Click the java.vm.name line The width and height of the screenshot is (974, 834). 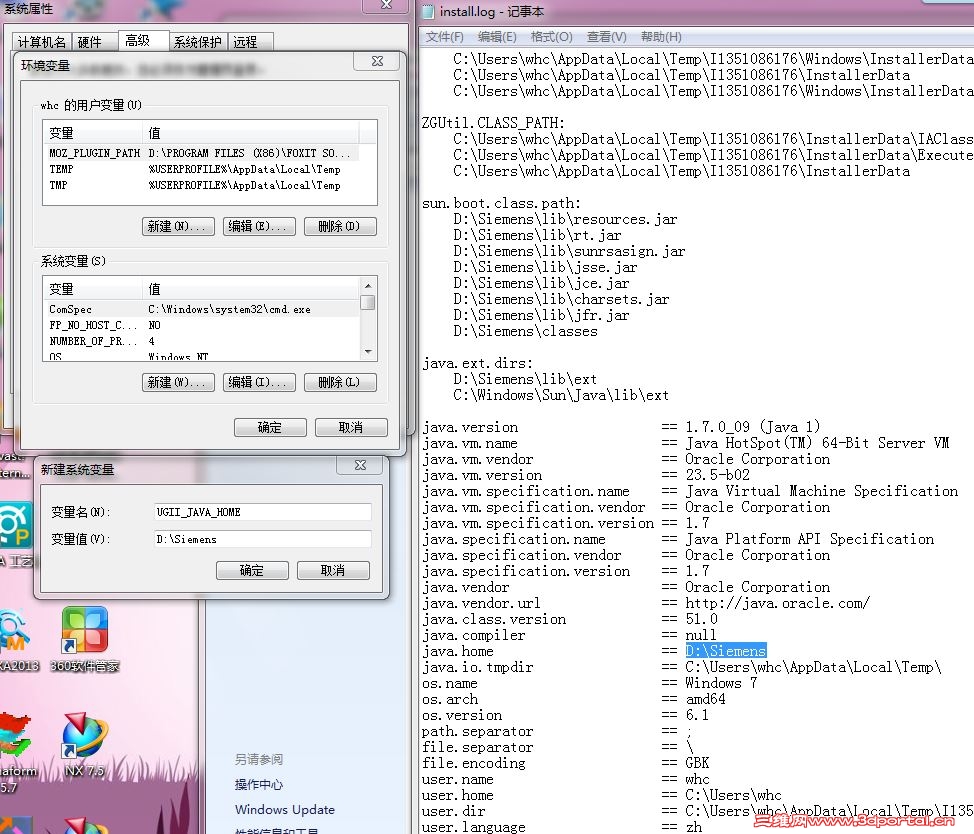click(686, 443)
